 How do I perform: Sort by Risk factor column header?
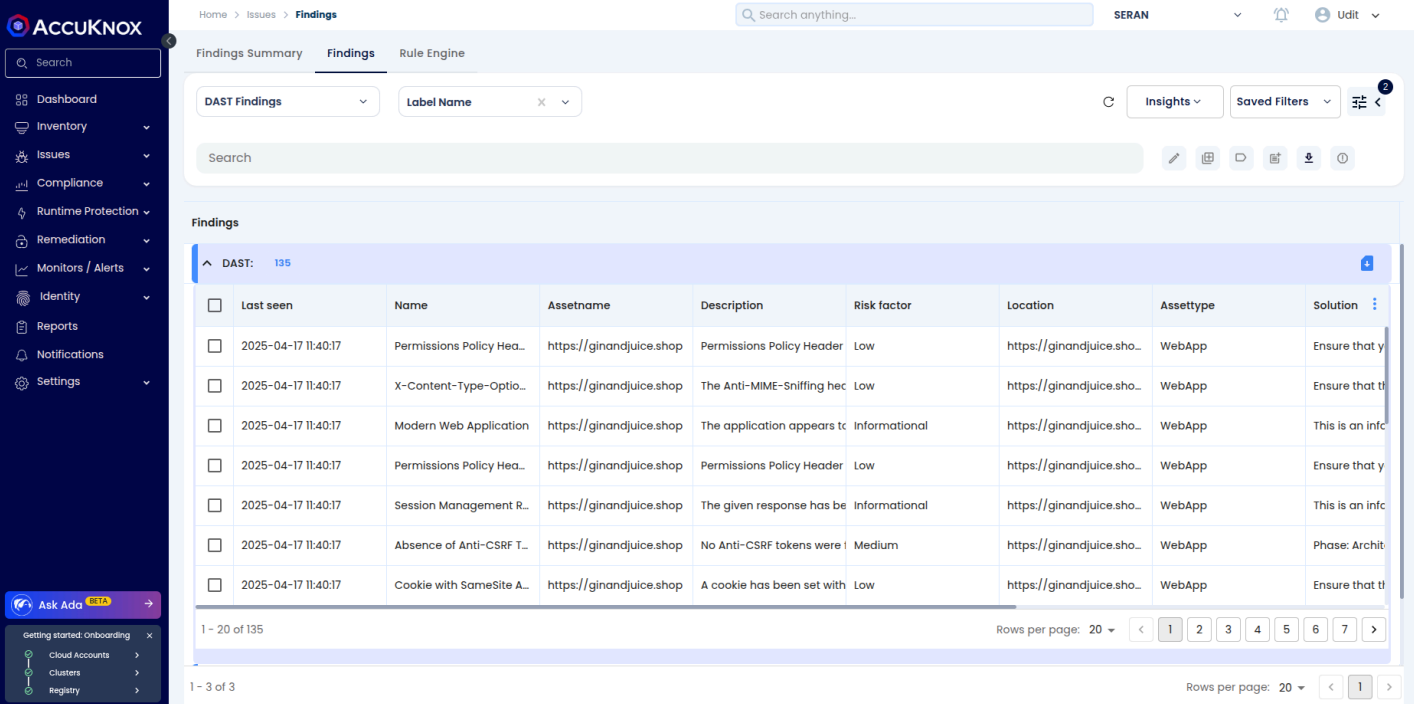882,305
